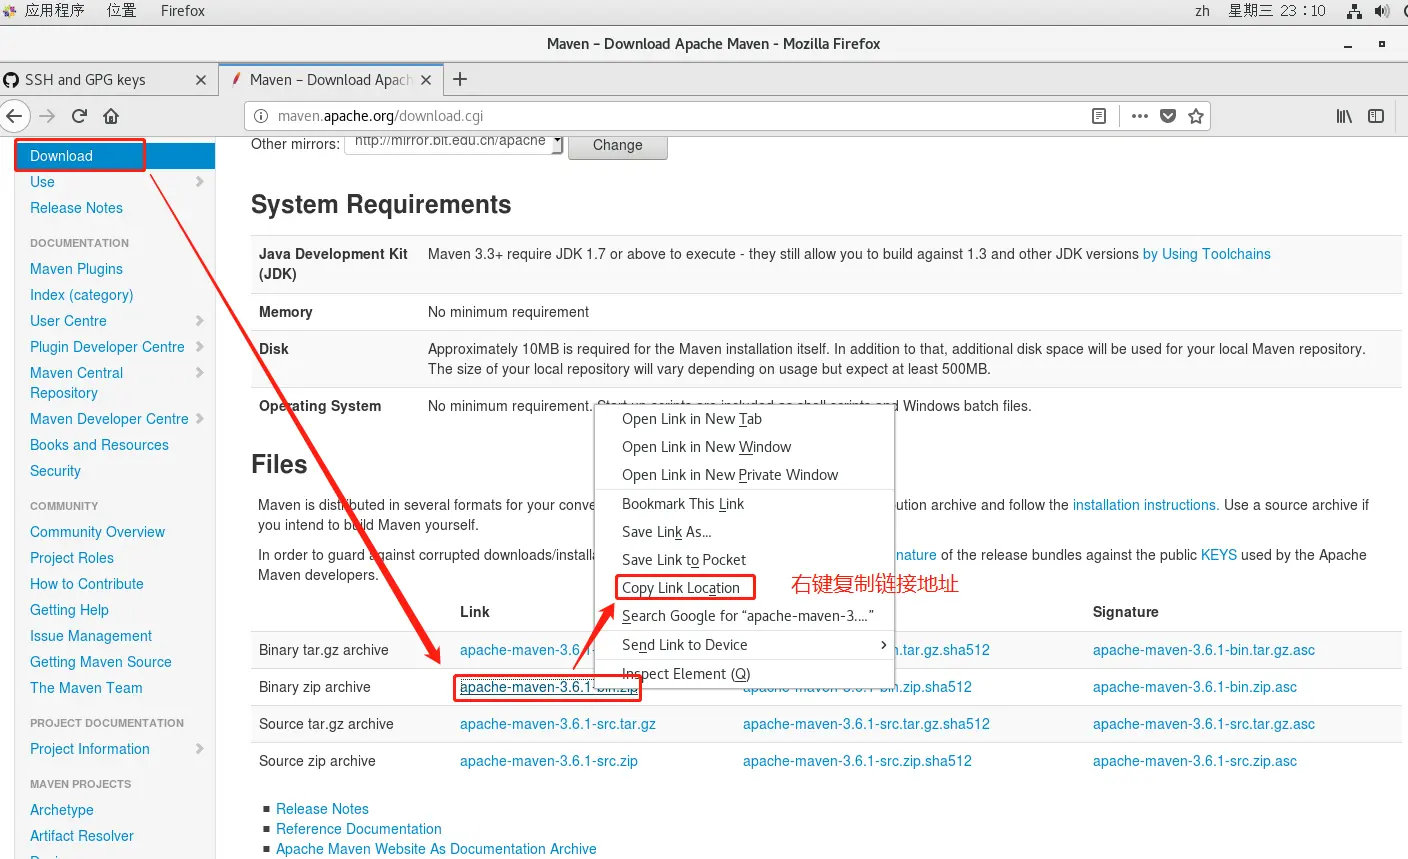Choose Open Link in New Window

click(x=743, y=447)
